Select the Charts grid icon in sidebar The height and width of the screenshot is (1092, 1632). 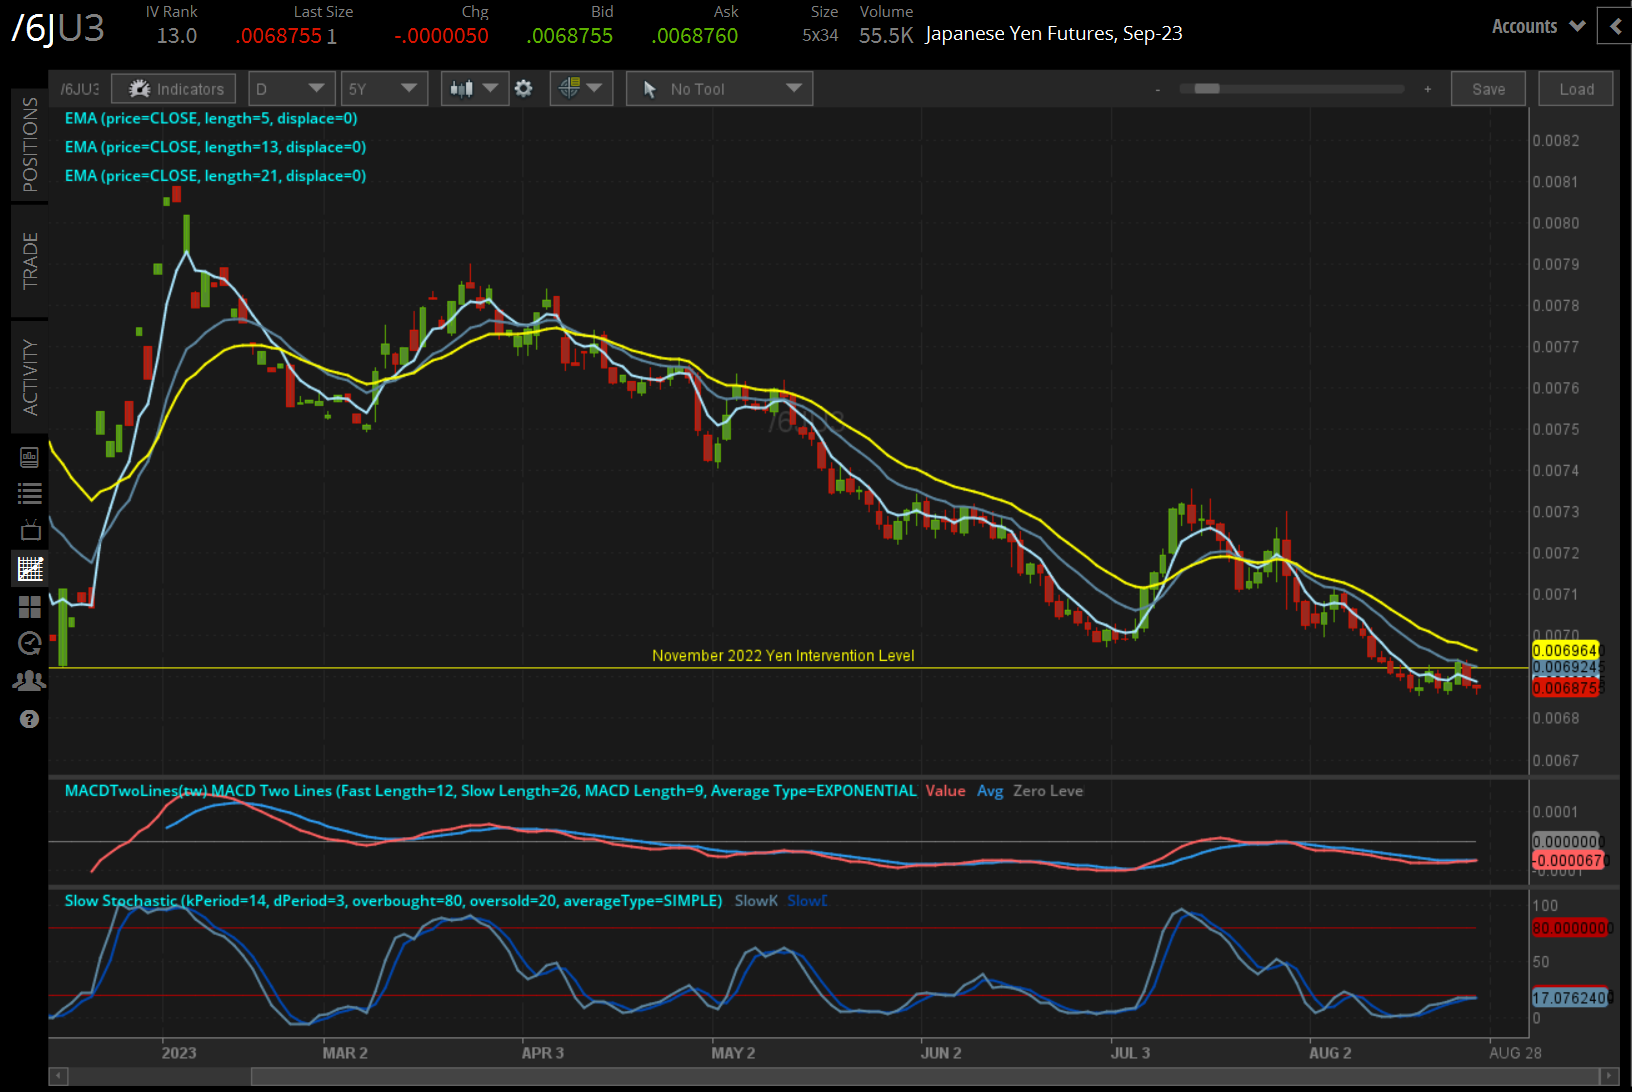29,569
